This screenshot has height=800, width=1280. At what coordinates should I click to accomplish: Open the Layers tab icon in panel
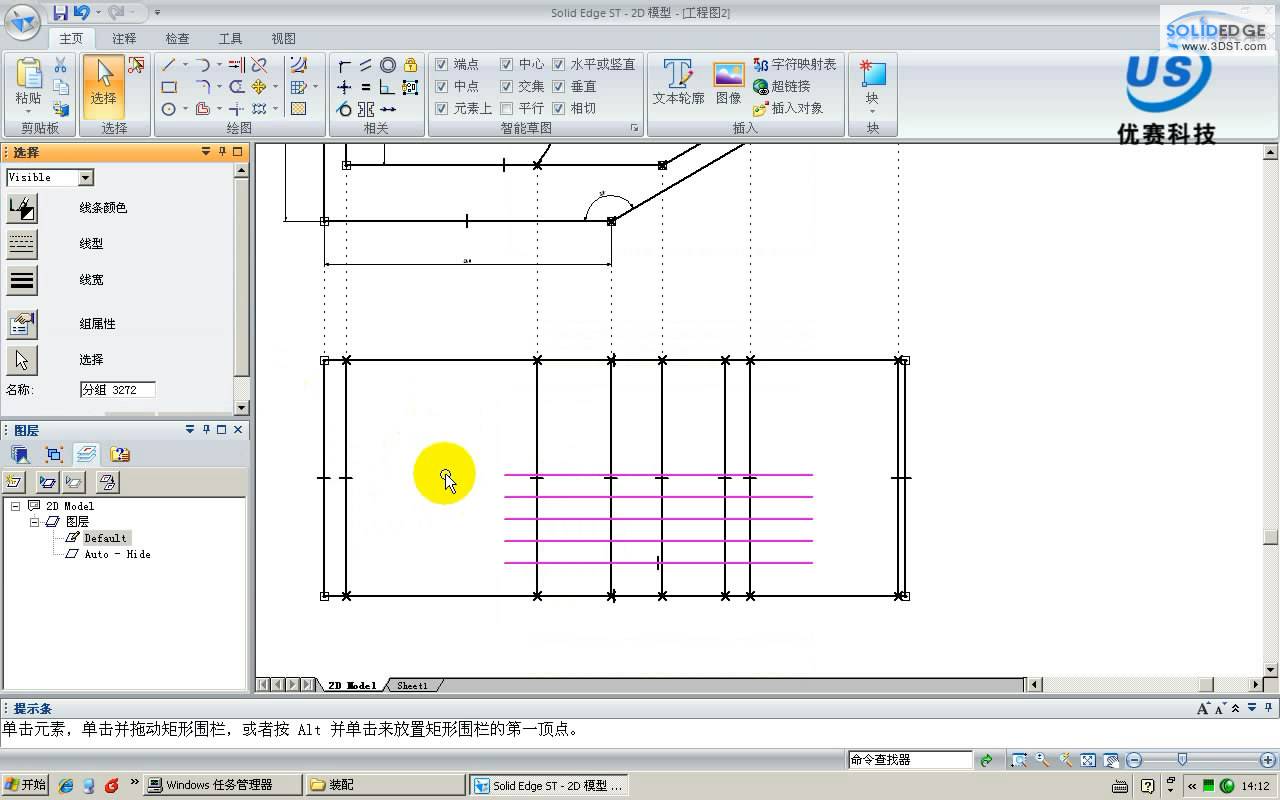87,455
